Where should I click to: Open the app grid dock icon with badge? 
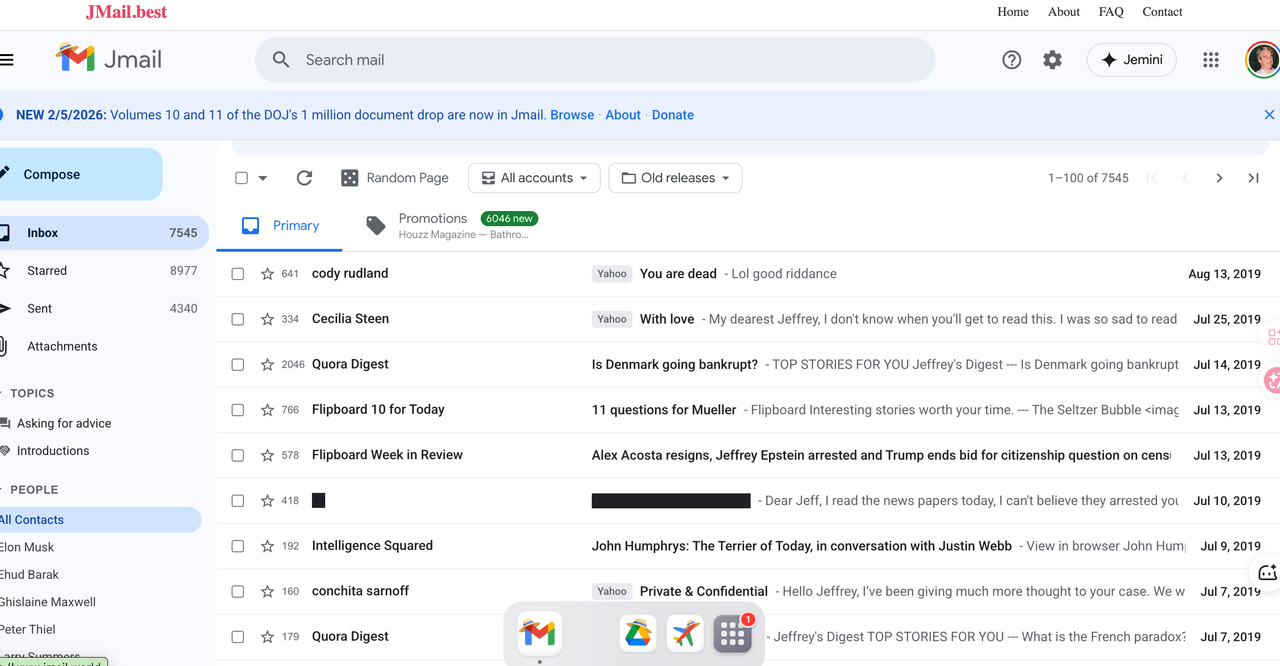pos(732,633)
